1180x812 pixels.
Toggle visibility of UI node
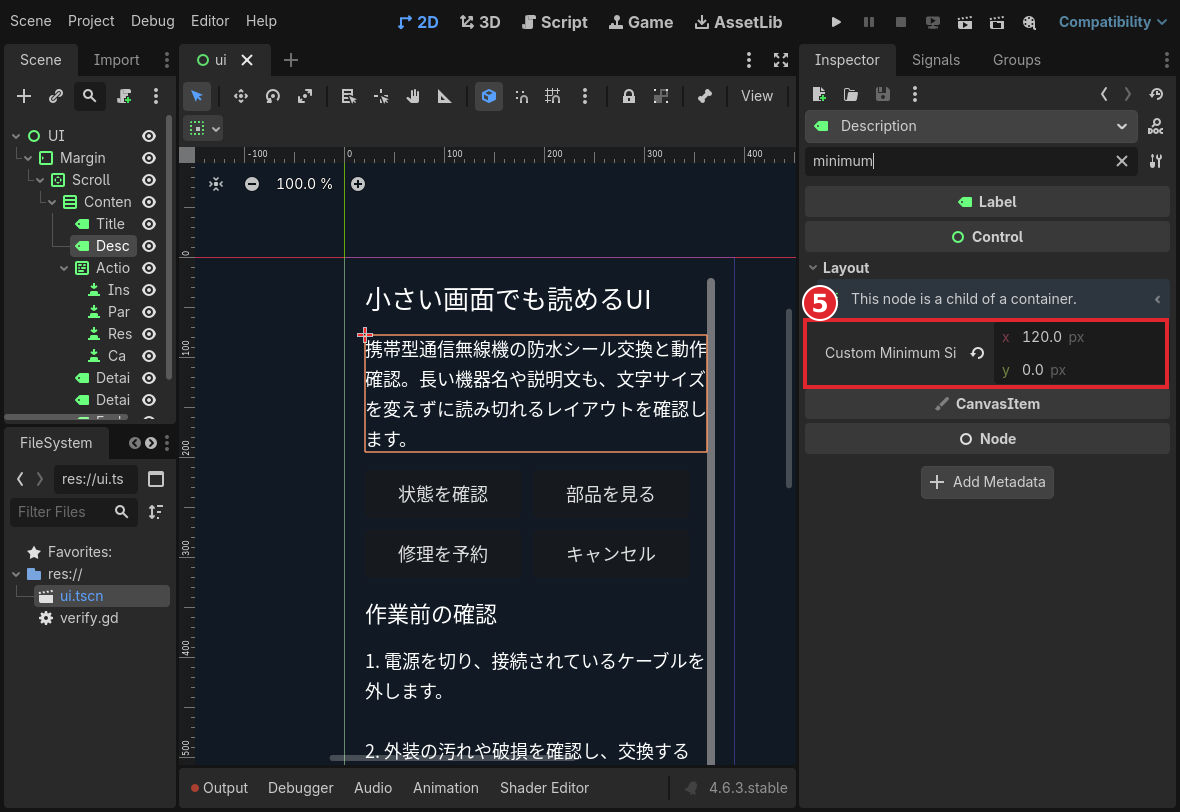[149, 135]
